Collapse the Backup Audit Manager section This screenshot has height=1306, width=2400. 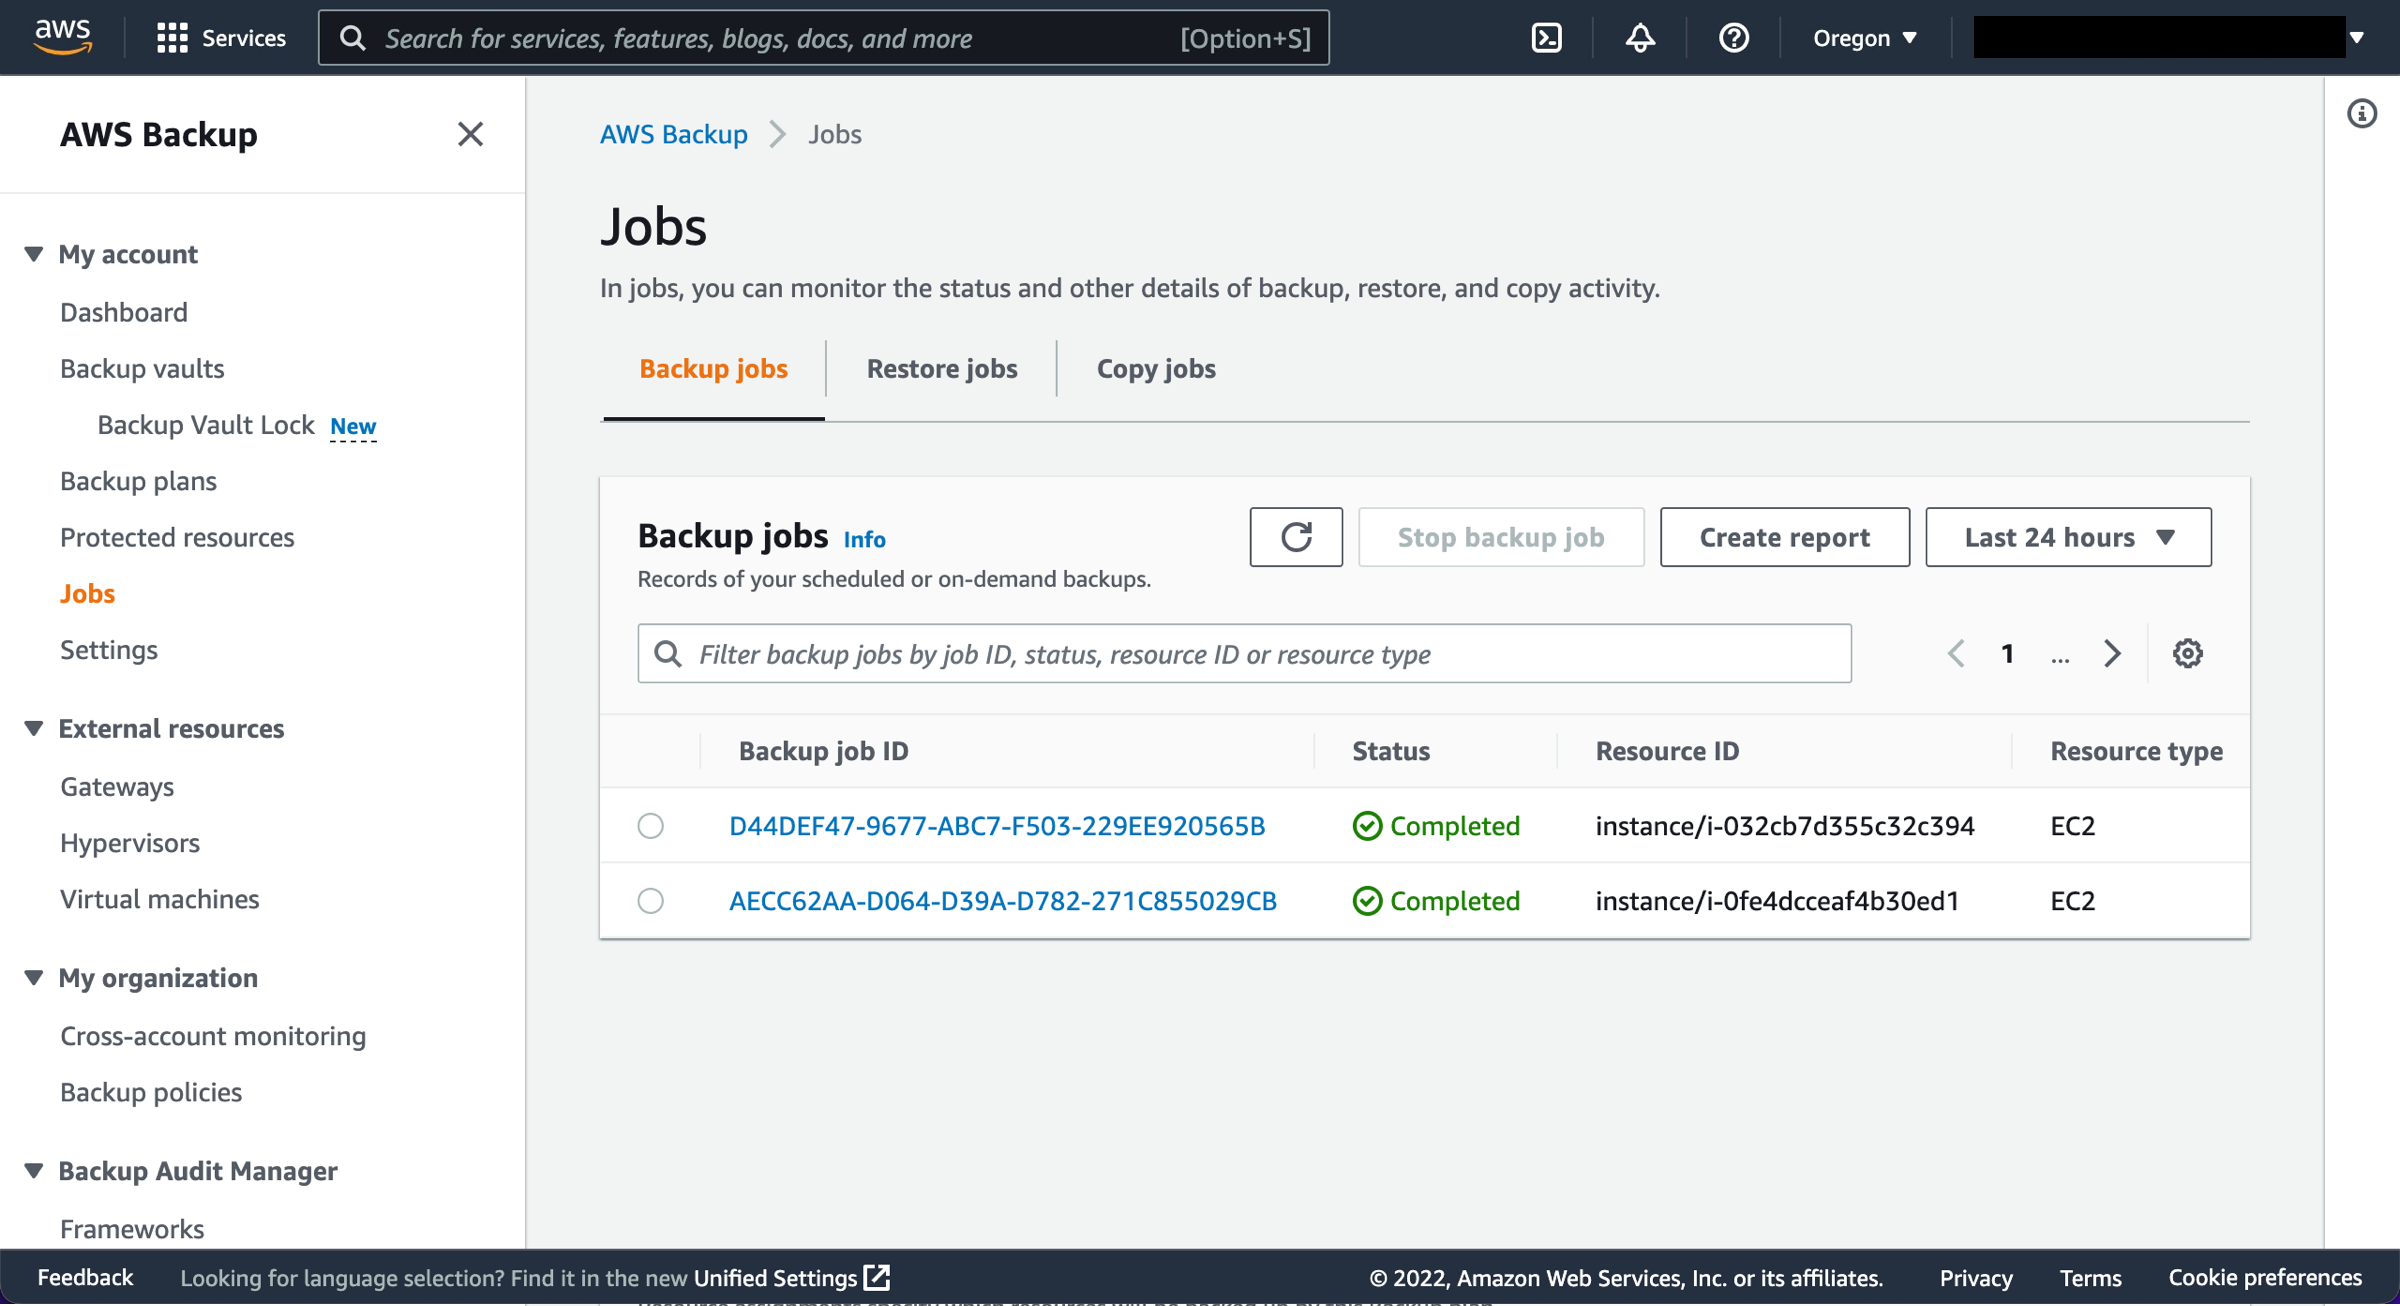click(34, 1170)
